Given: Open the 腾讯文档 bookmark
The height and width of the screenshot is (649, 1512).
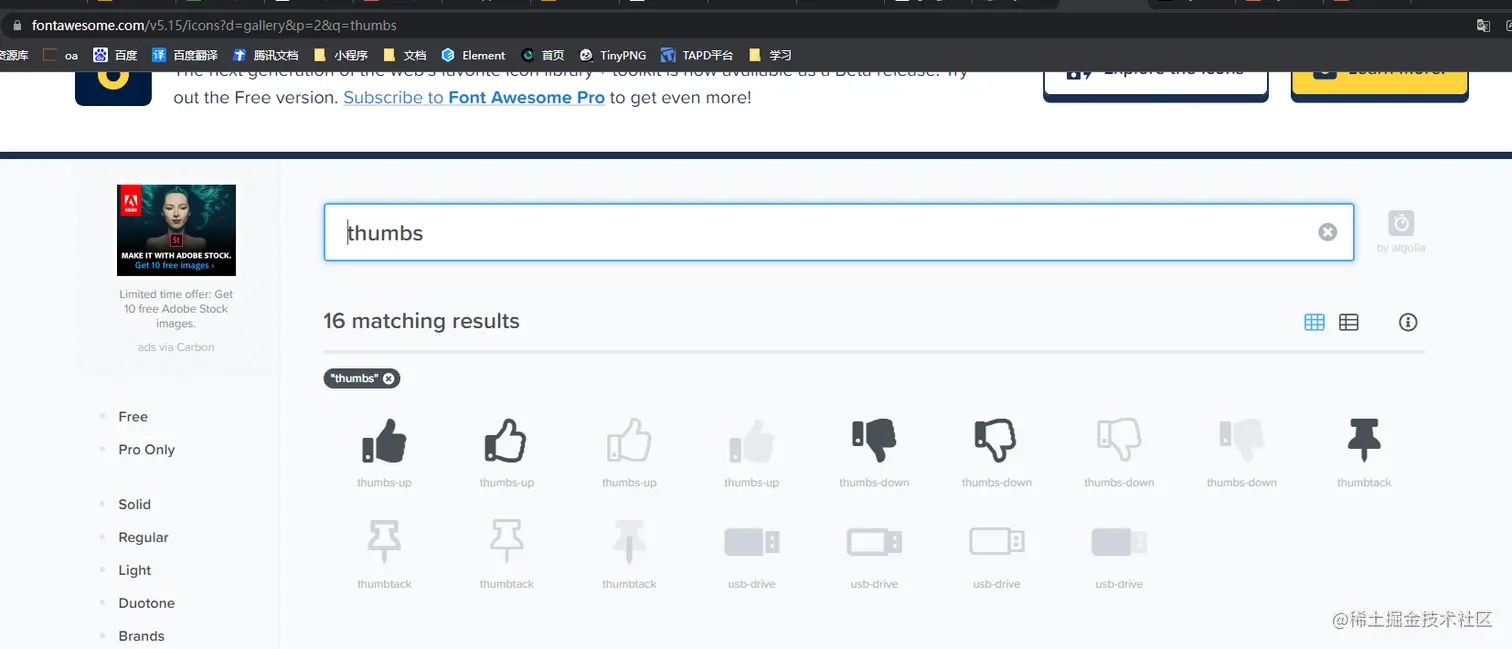Looking at the screenshot, I should pos(265,55).
